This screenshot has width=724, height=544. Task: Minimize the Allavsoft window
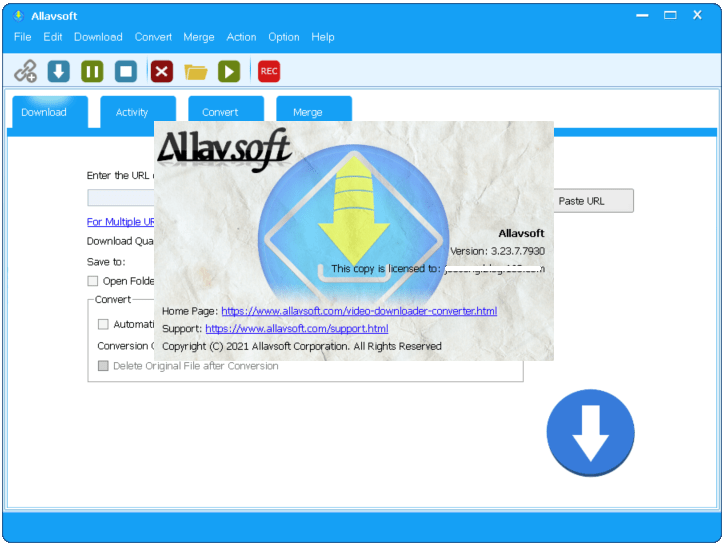pyautogui.click(x=642, y=15)
